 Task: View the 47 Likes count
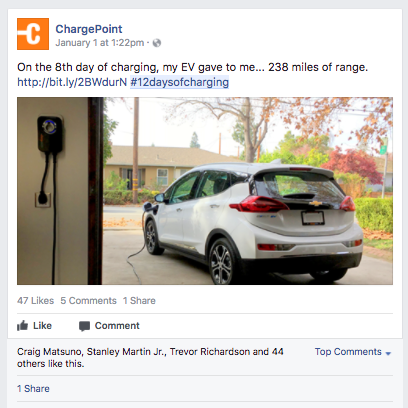pos(35,301)
